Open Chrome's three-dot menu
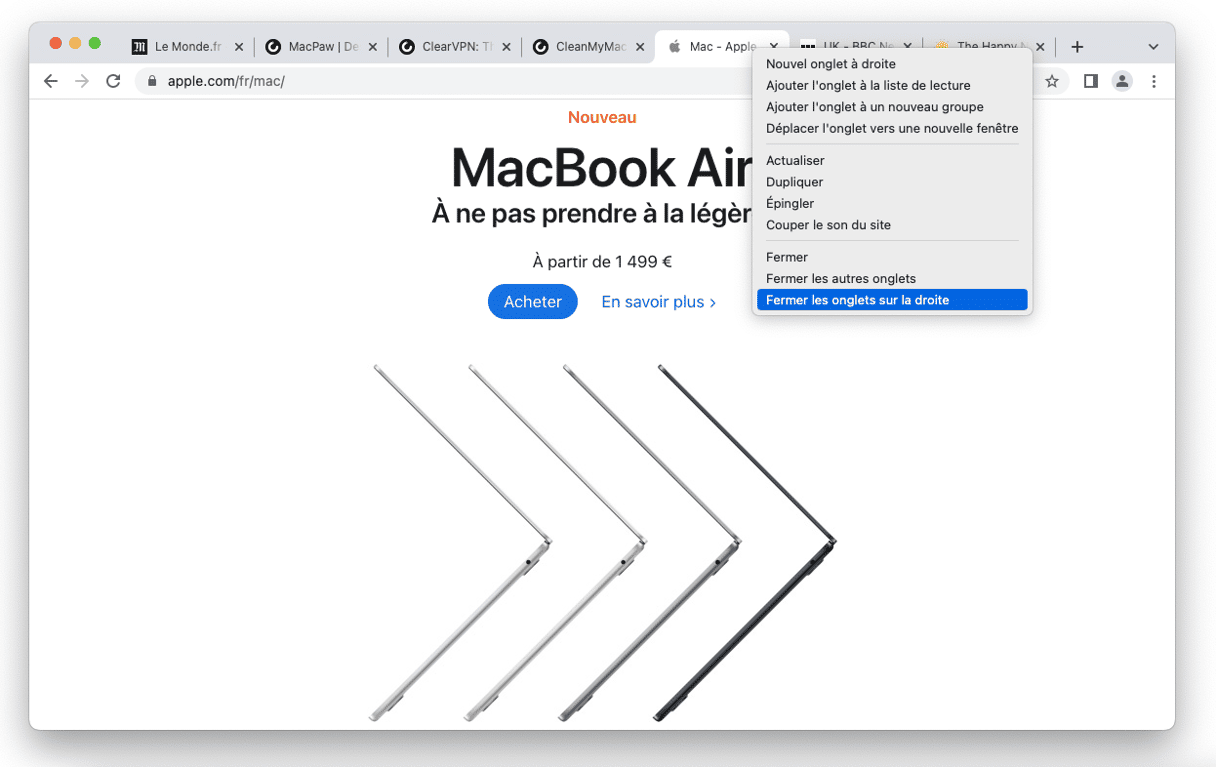1216x767 pixels. (x=1154, y=81)
